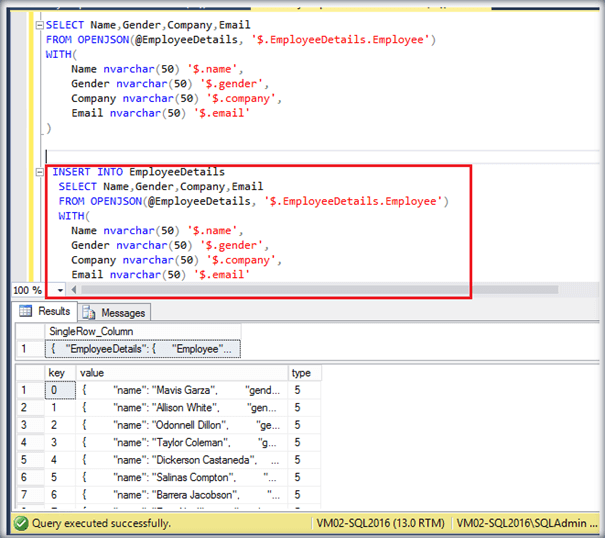605x538 pixels.
Task: Collapse the first SELECT statement outline
Action: coord(39,25)
